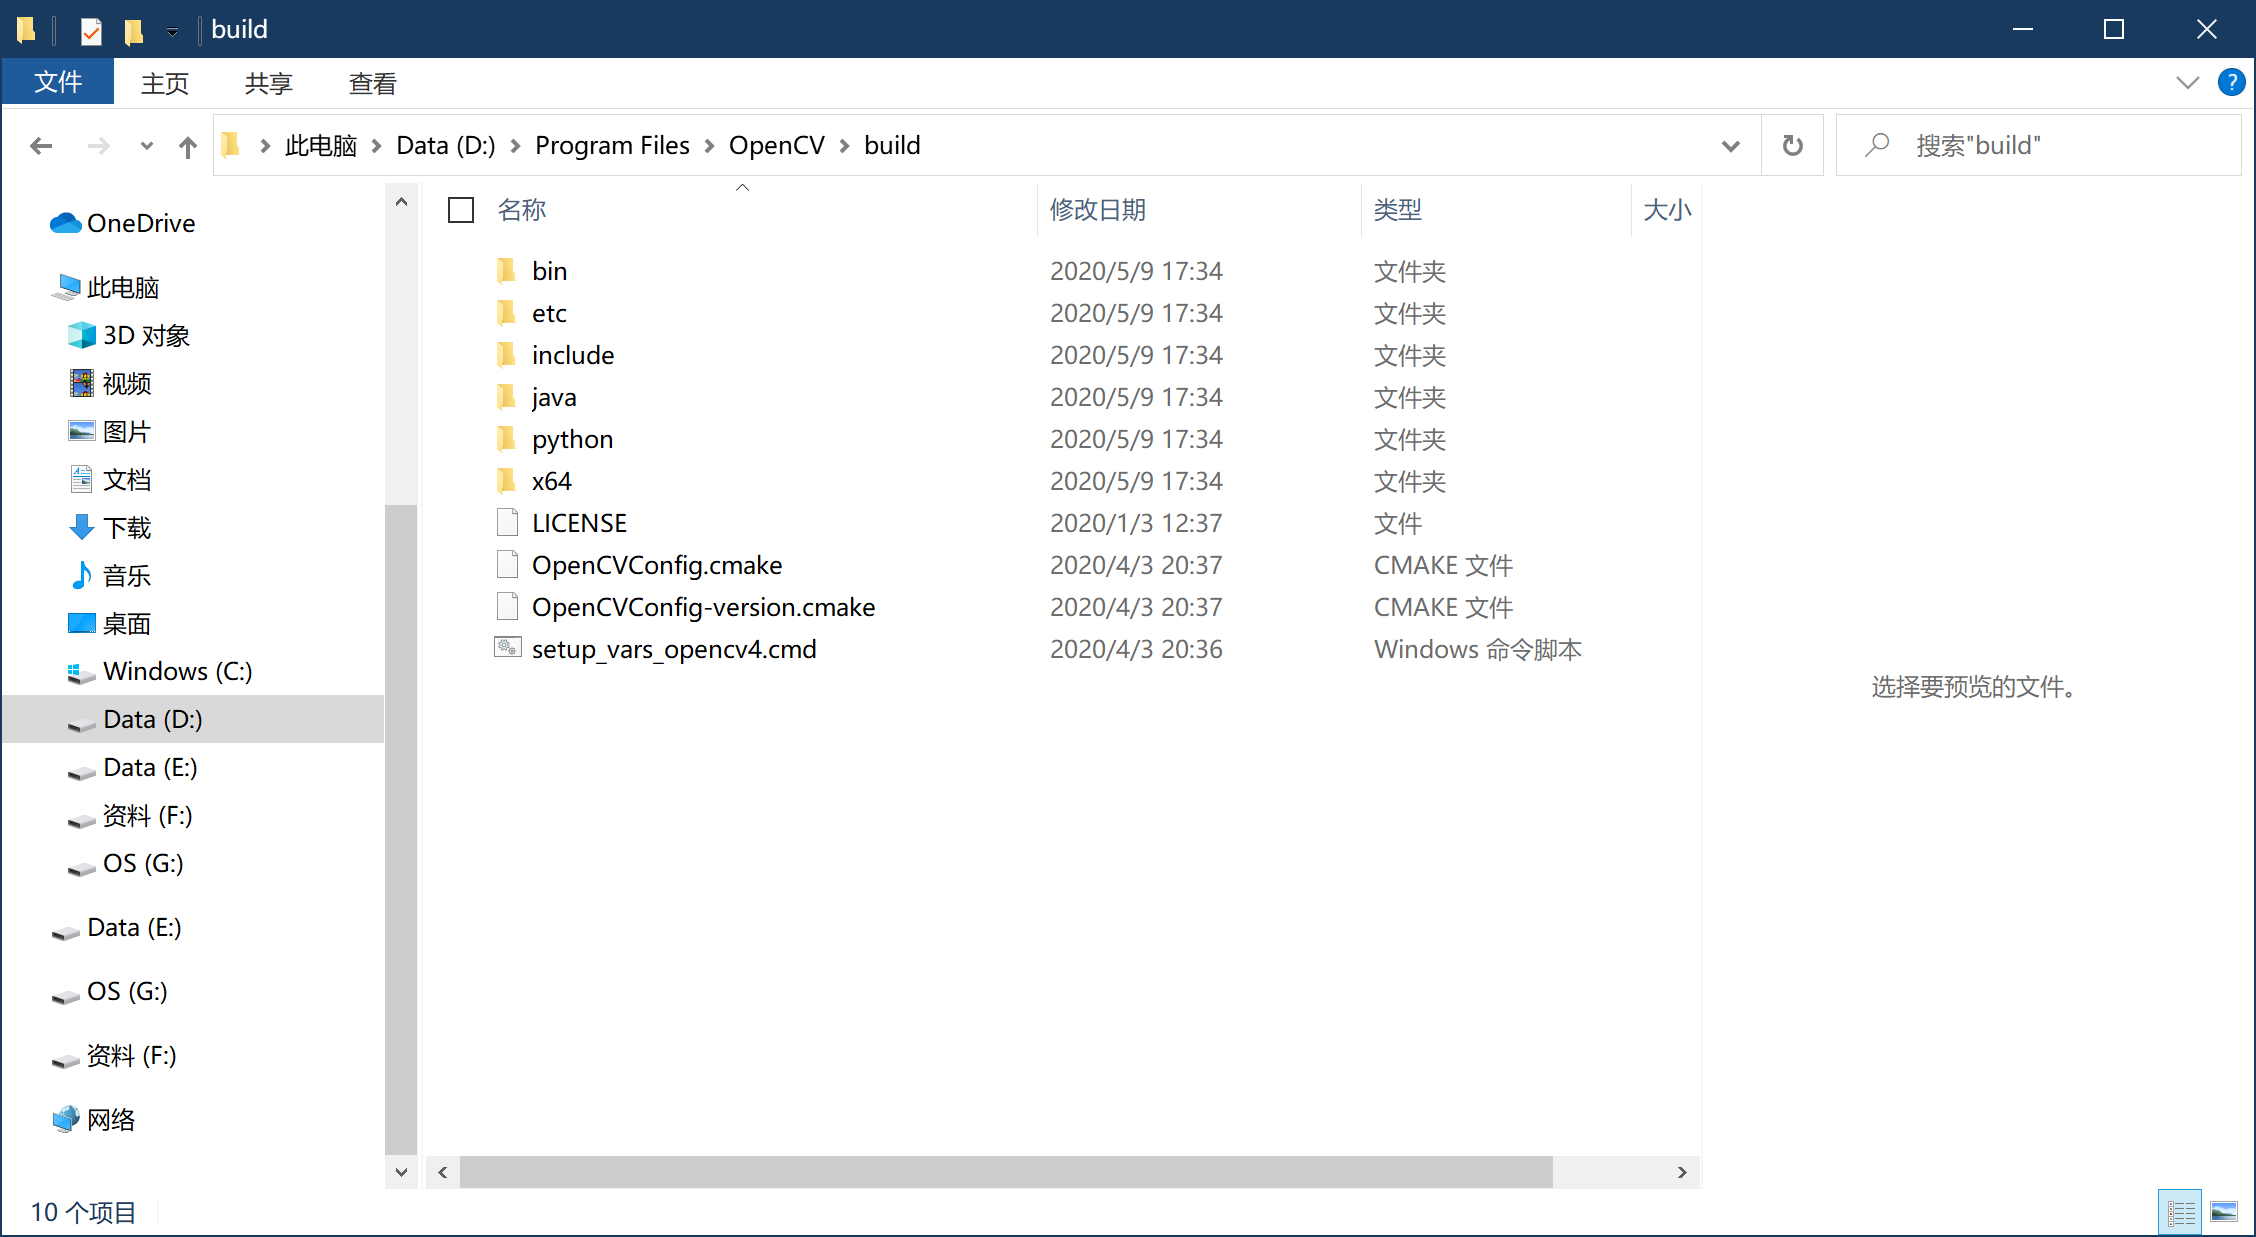Open the 文件 menu tab
Viewport: 2256px width, 1237px height.
tap(58, 82)
